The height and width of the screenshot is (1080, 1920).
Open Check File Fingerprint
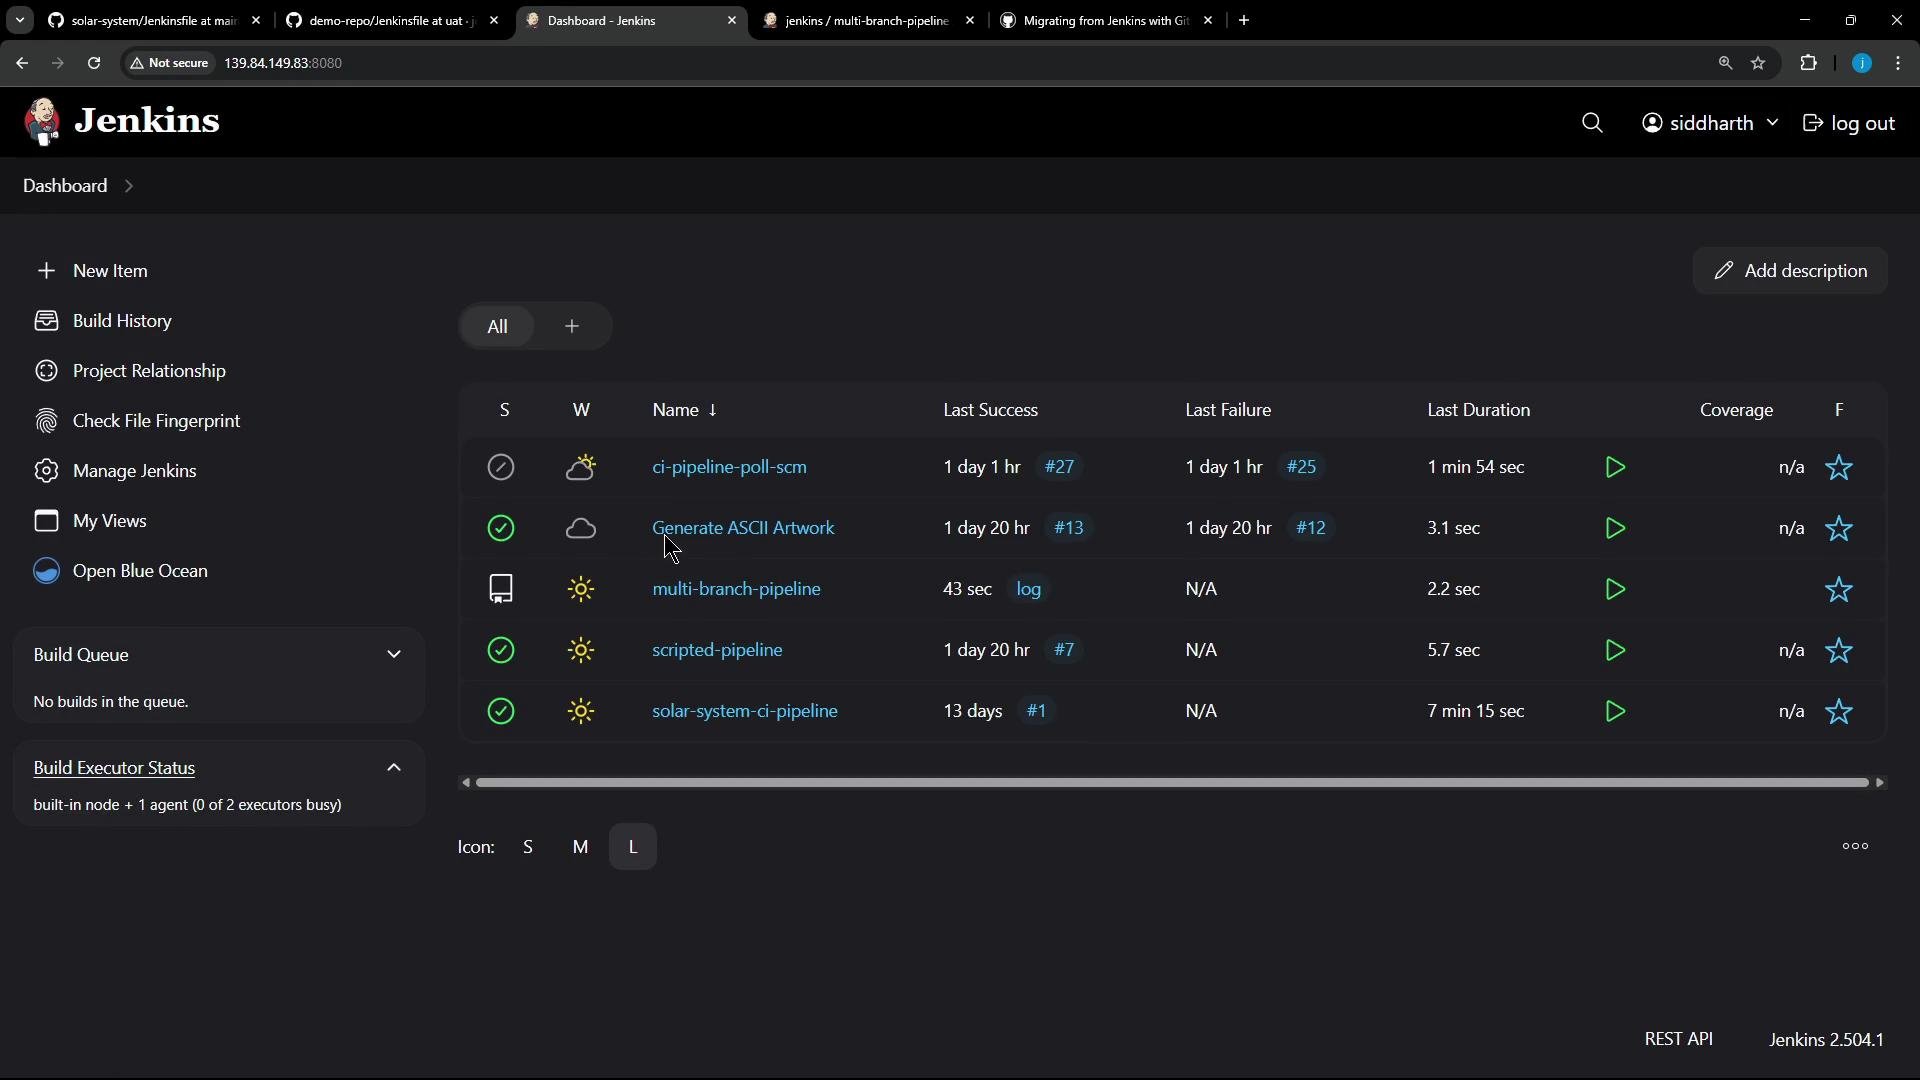[x=156, y=421]
